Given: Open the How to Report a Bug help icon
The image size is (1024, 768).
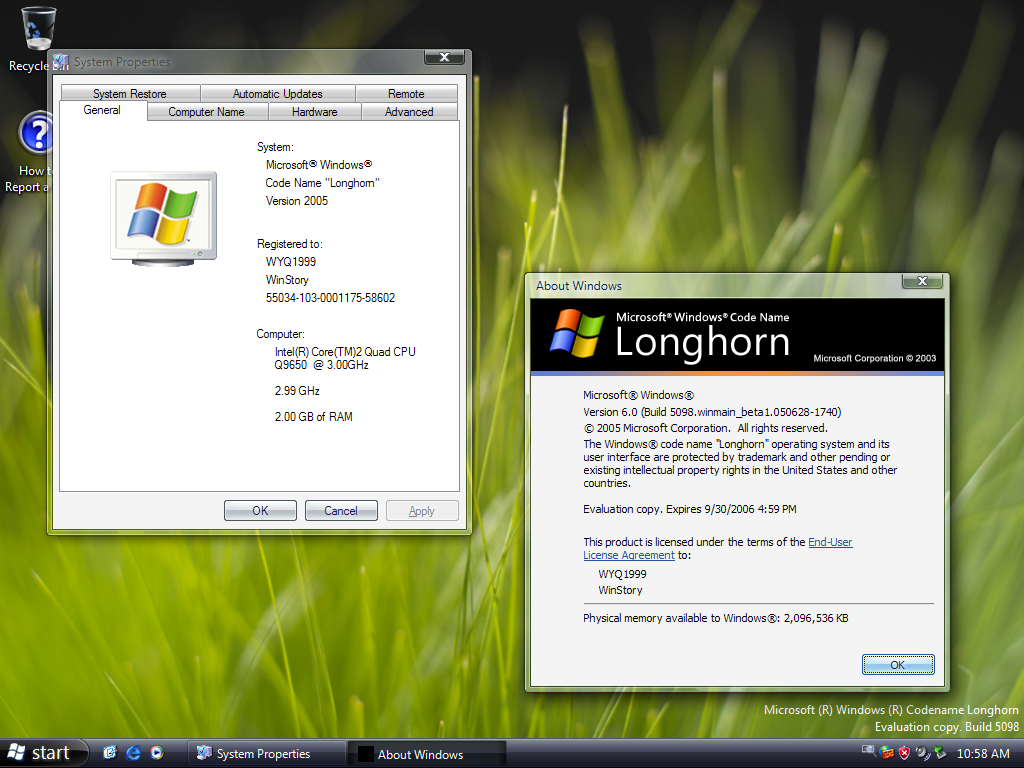Looking at the screenshot, I should click(x=35, y=133).
